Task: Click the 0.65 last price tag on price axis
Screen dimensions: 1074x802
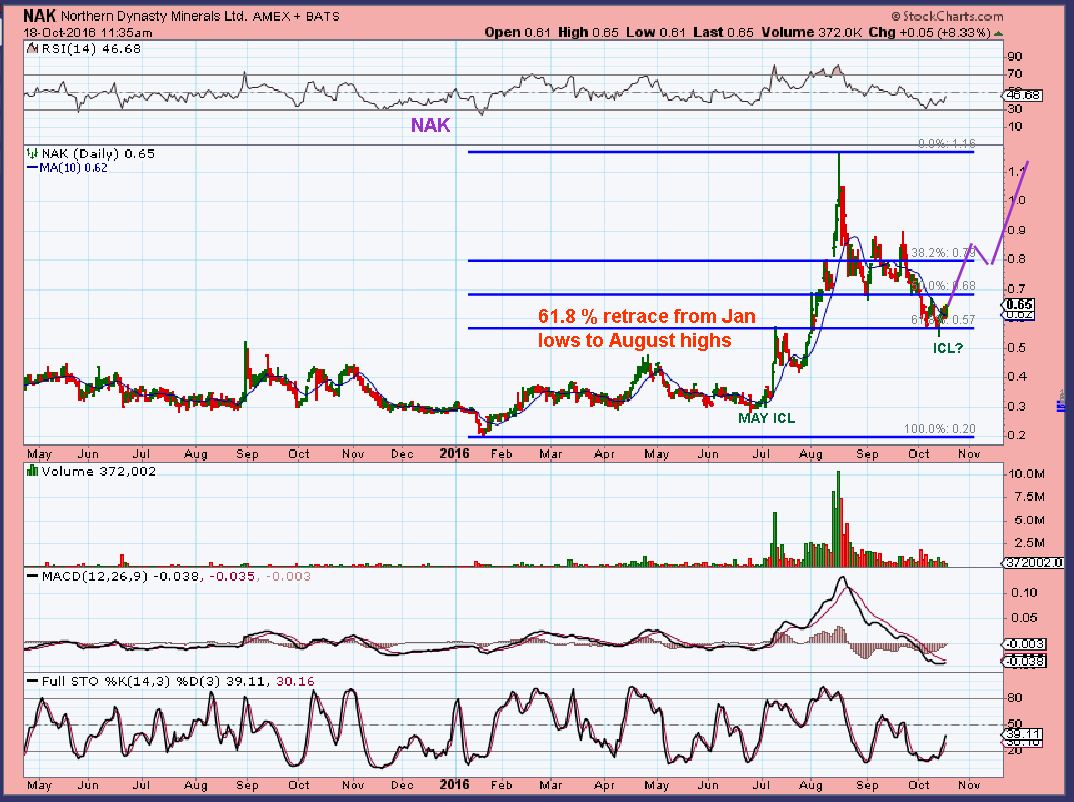Action: point(1021,305)
